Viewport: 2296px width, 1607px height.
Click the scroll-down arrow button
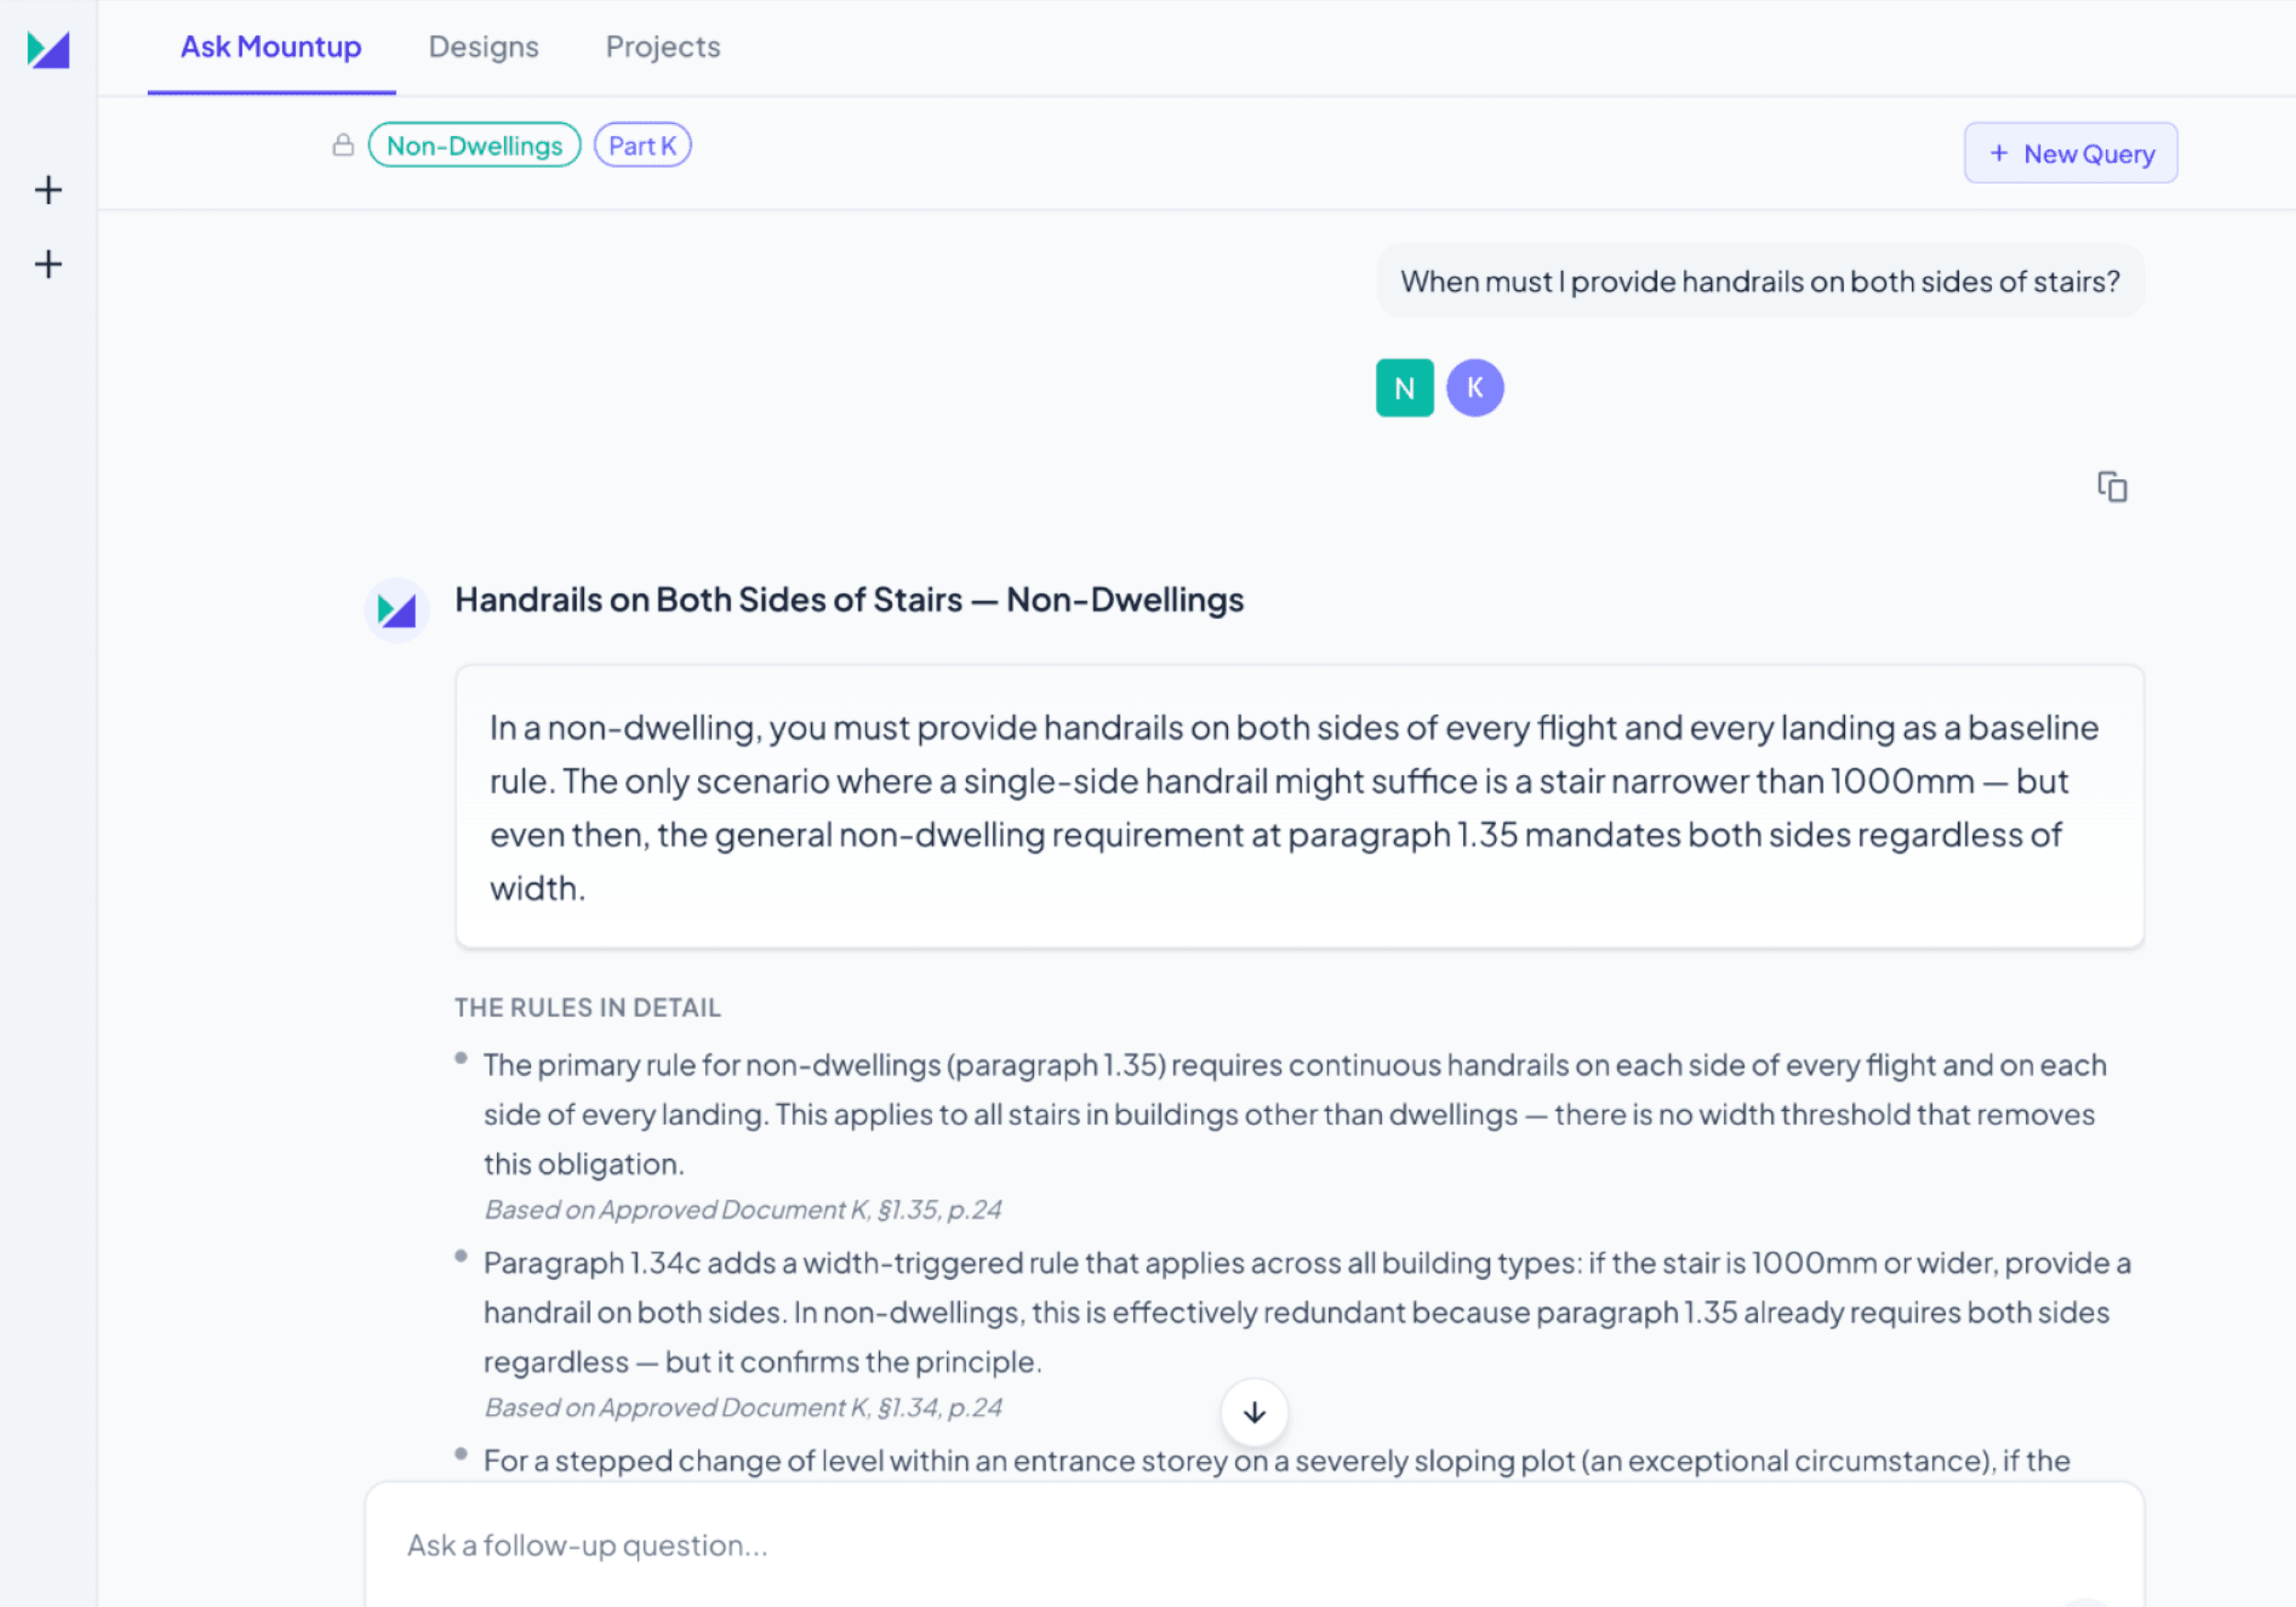(x=1254, y=1412)
